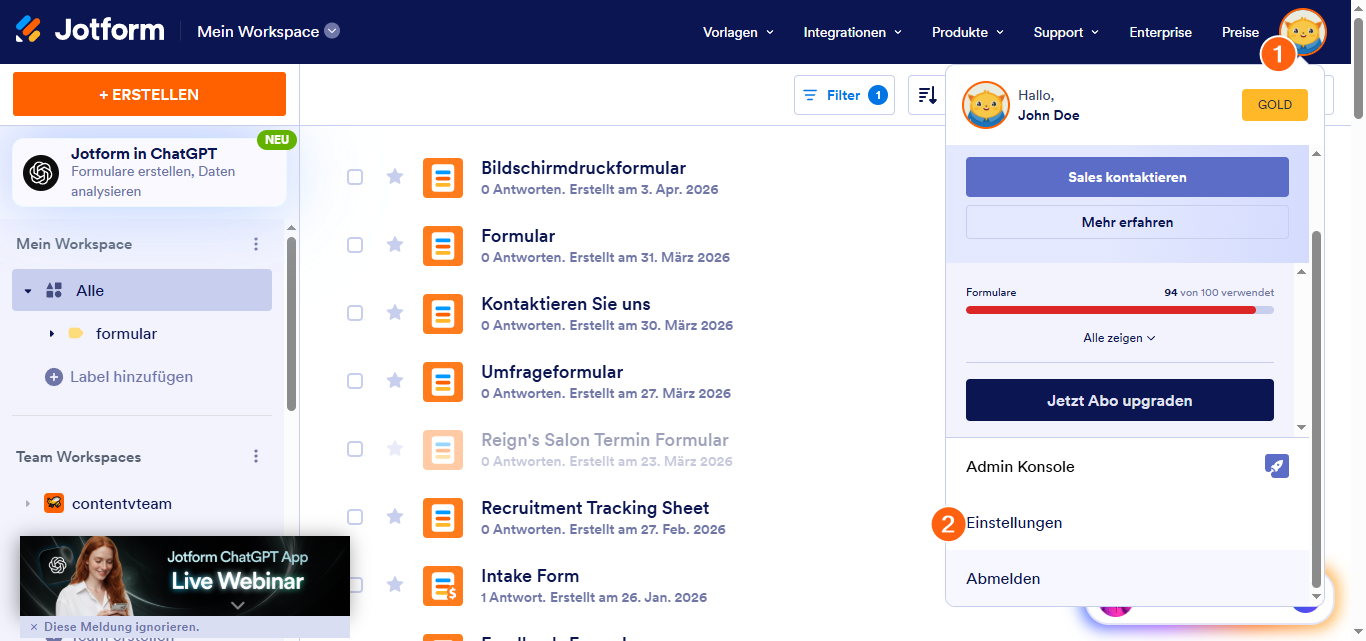Screen dimensions: 1366x641
Task: Click the sort order icon button
Action: click(927, 95)
